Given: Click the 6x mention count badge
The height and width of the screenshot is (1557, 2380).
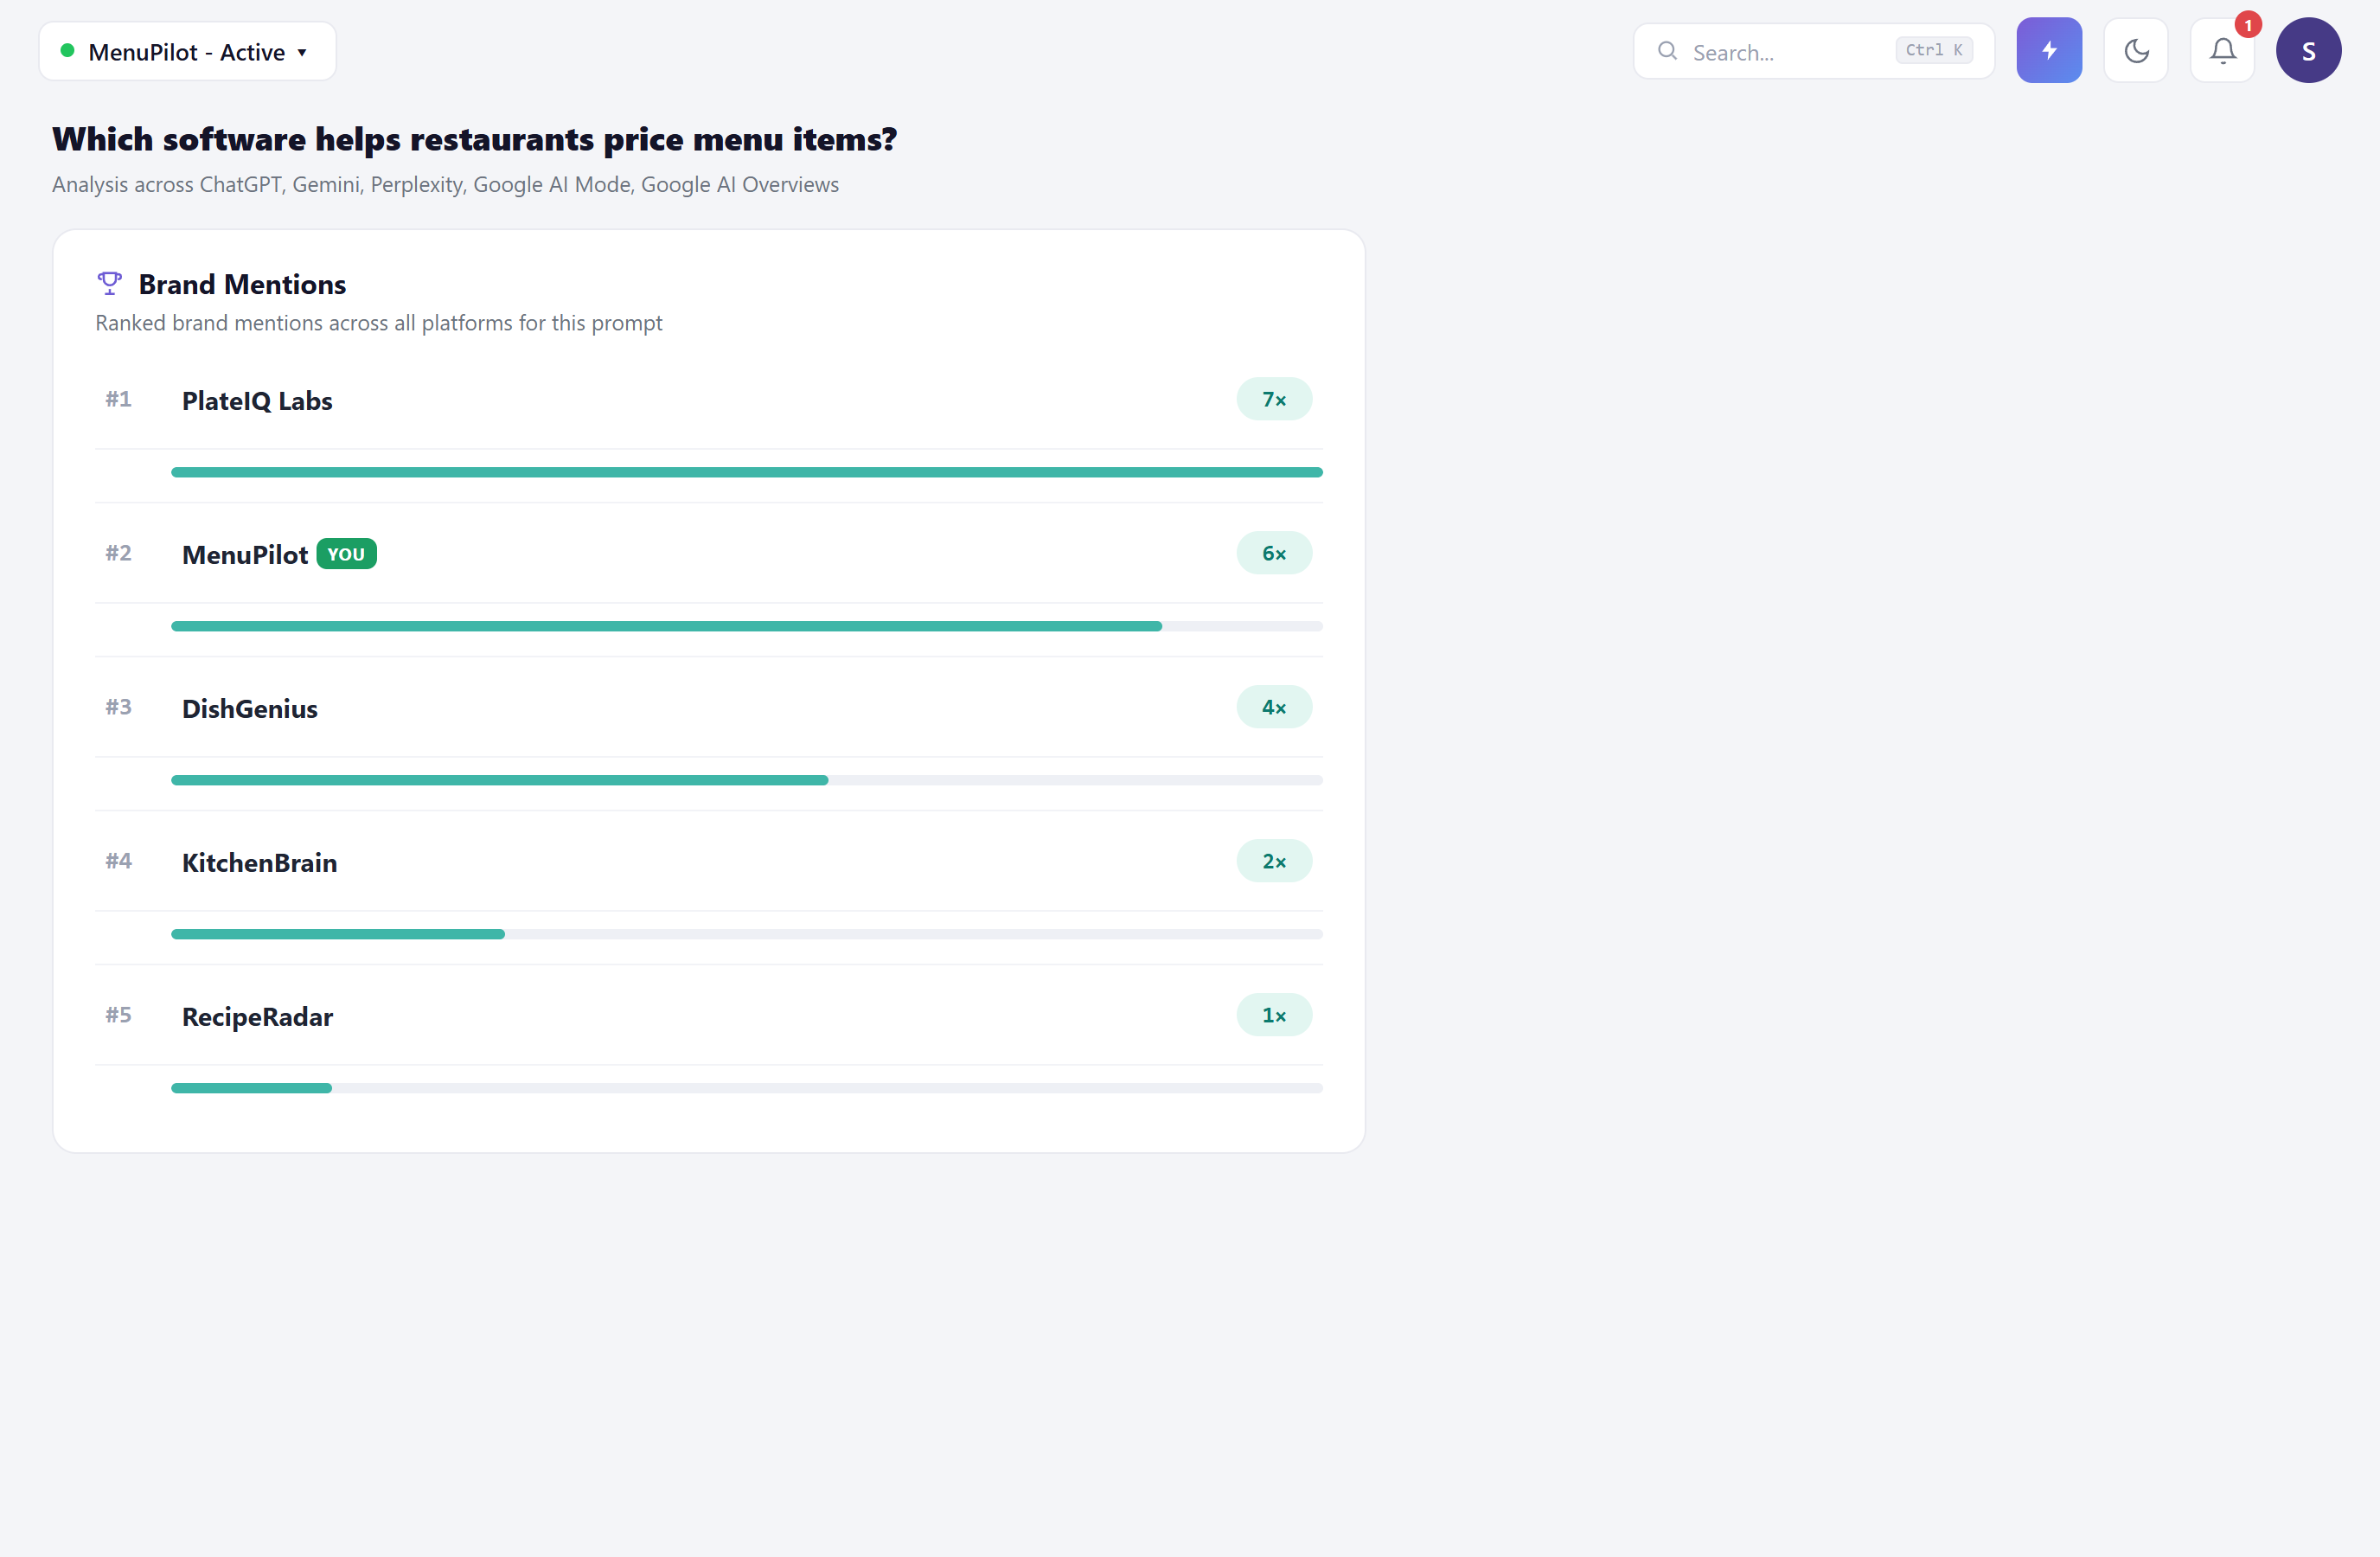Looking at the screenshot, I should click(1274, 553).
